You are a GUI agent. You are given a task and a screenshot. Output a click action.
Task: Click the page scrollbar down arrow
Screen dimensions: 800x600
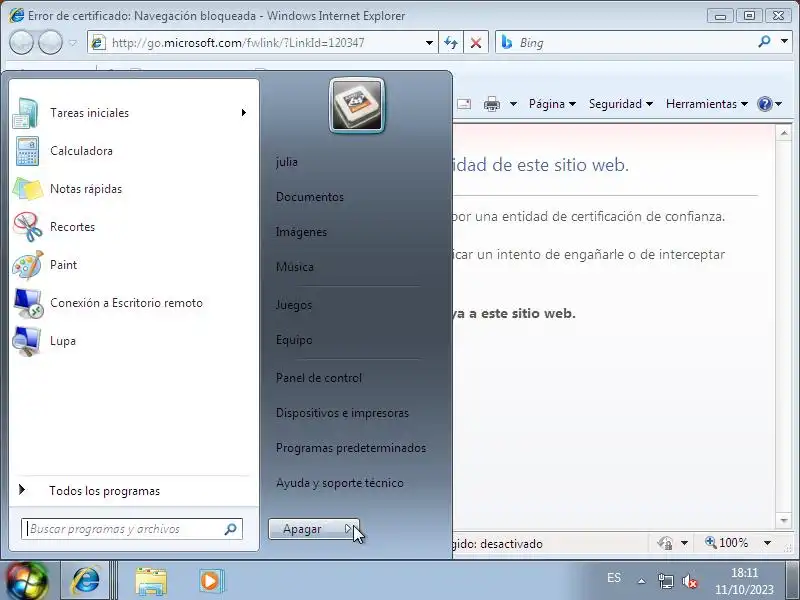(784, 520)
